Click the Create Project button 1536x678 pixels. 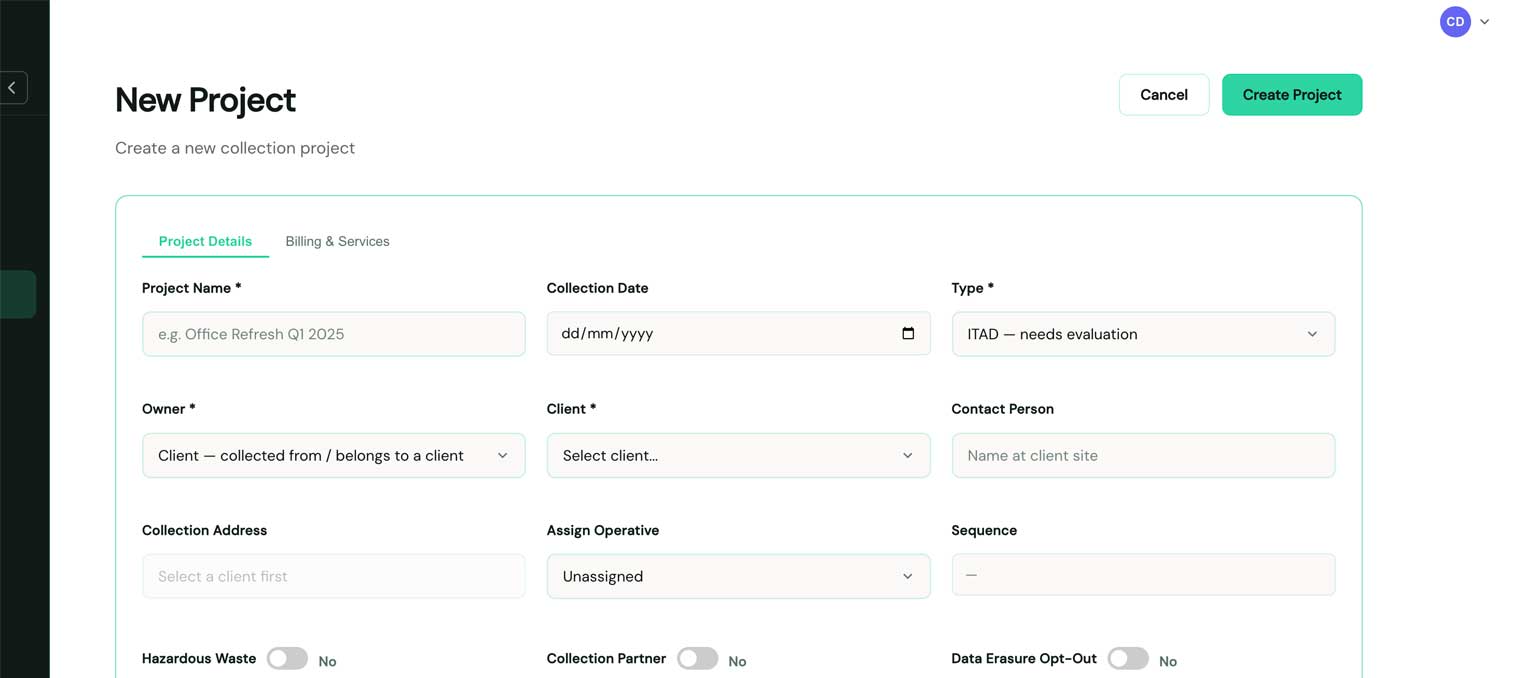(1292, 95)
